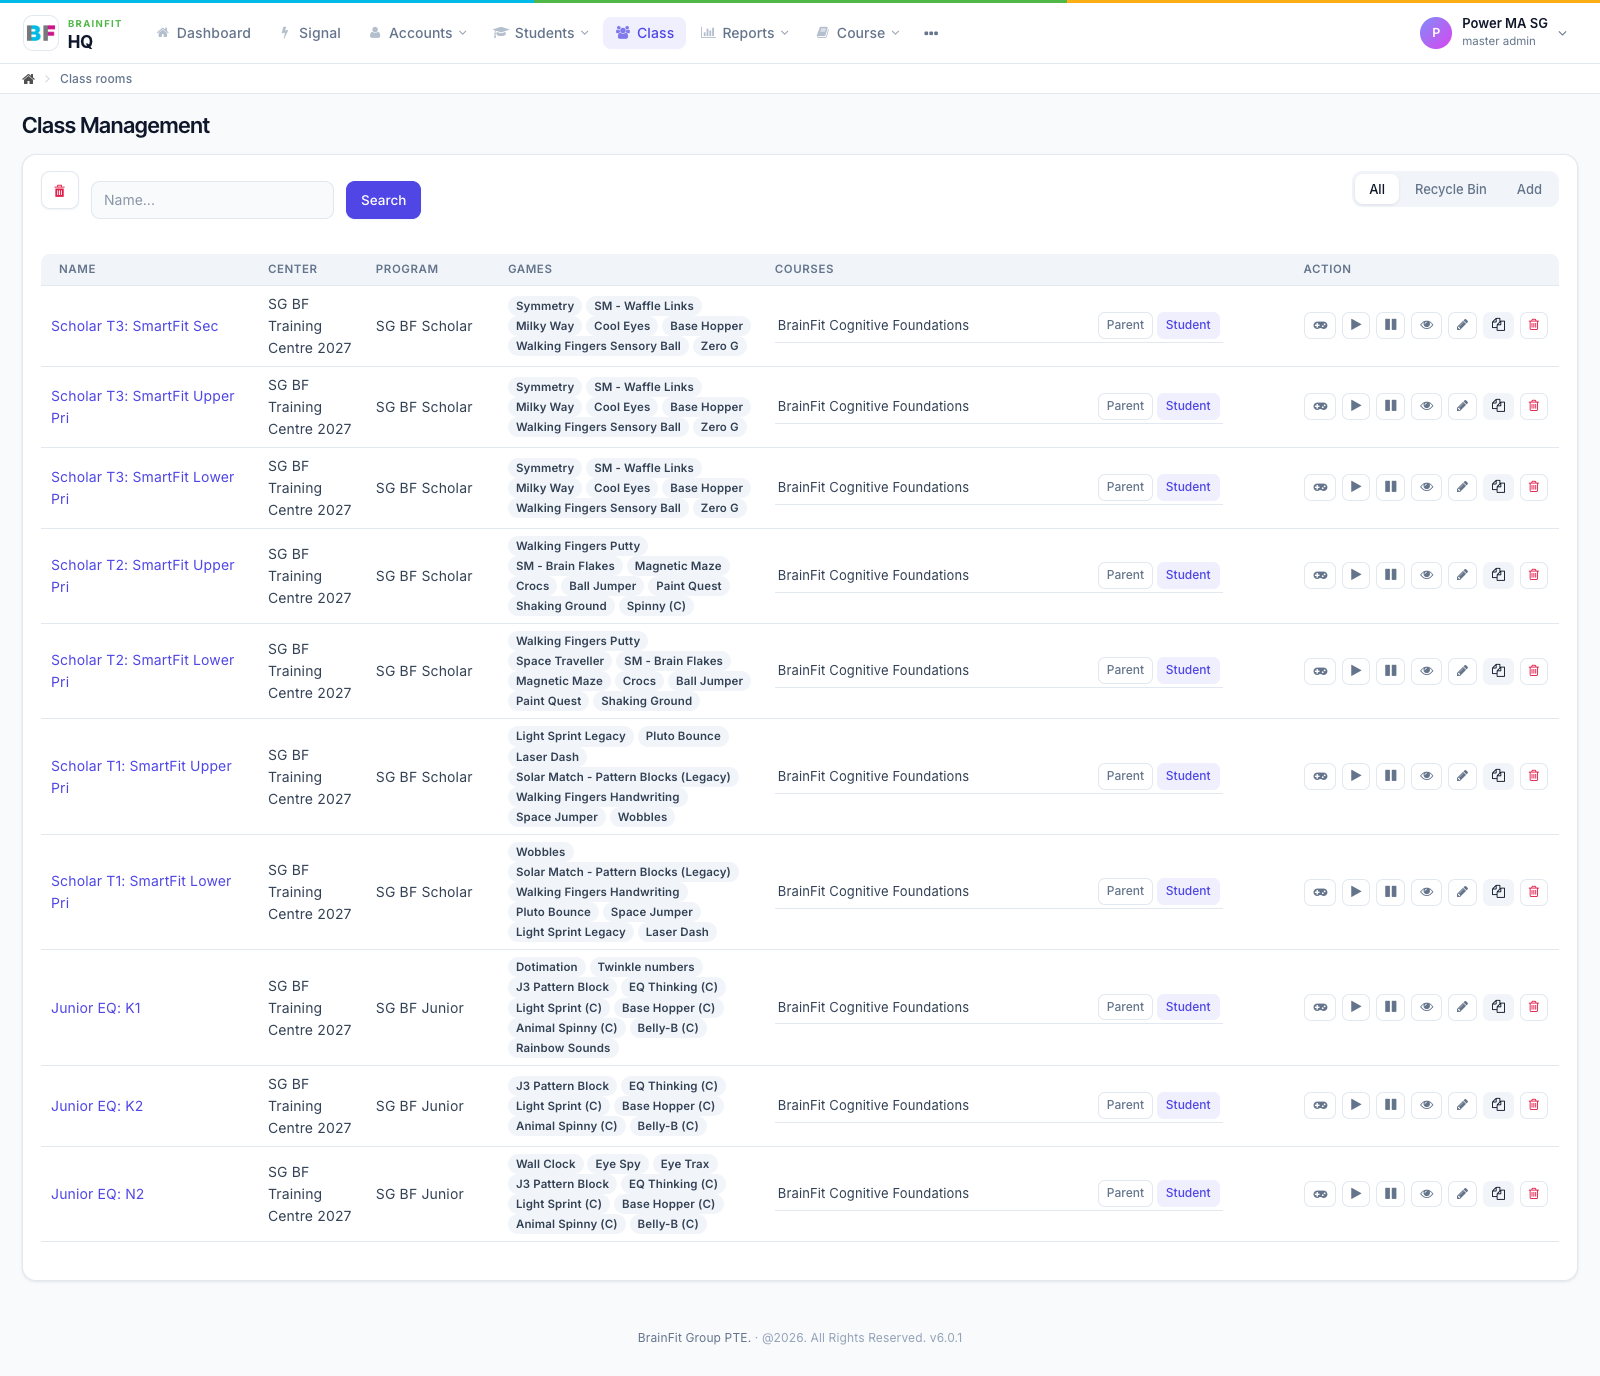
Task: Click the BrainFit HQ logo
Action: point(72,33)
